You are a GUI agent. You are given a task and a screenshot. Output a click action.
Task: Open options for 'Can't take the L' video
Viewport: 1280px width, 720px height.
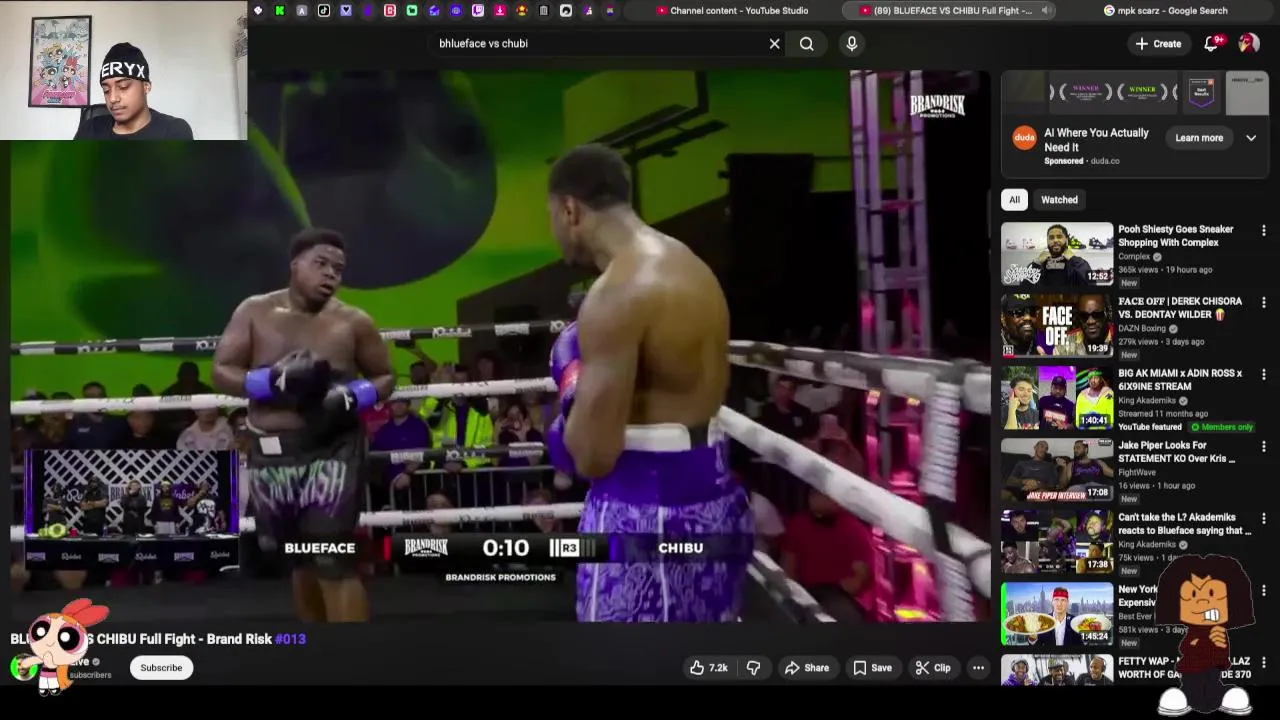pyautogui.click(x=1263, y=519)
